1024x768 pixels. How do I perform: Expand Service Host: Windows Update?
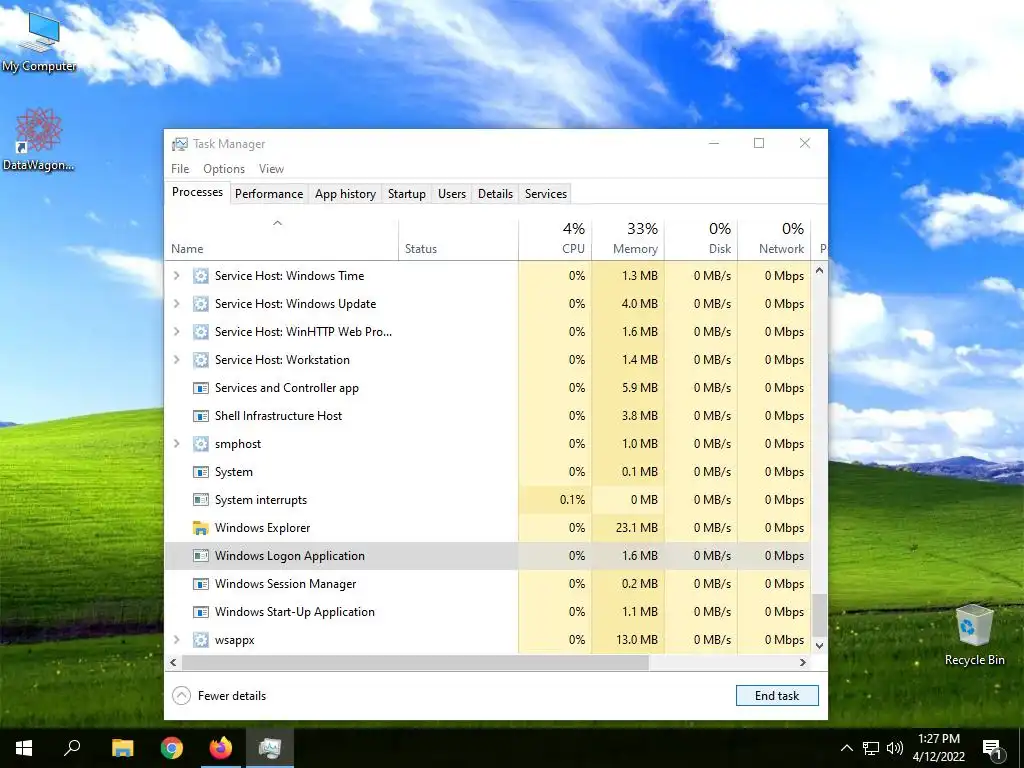coord(176,304)
